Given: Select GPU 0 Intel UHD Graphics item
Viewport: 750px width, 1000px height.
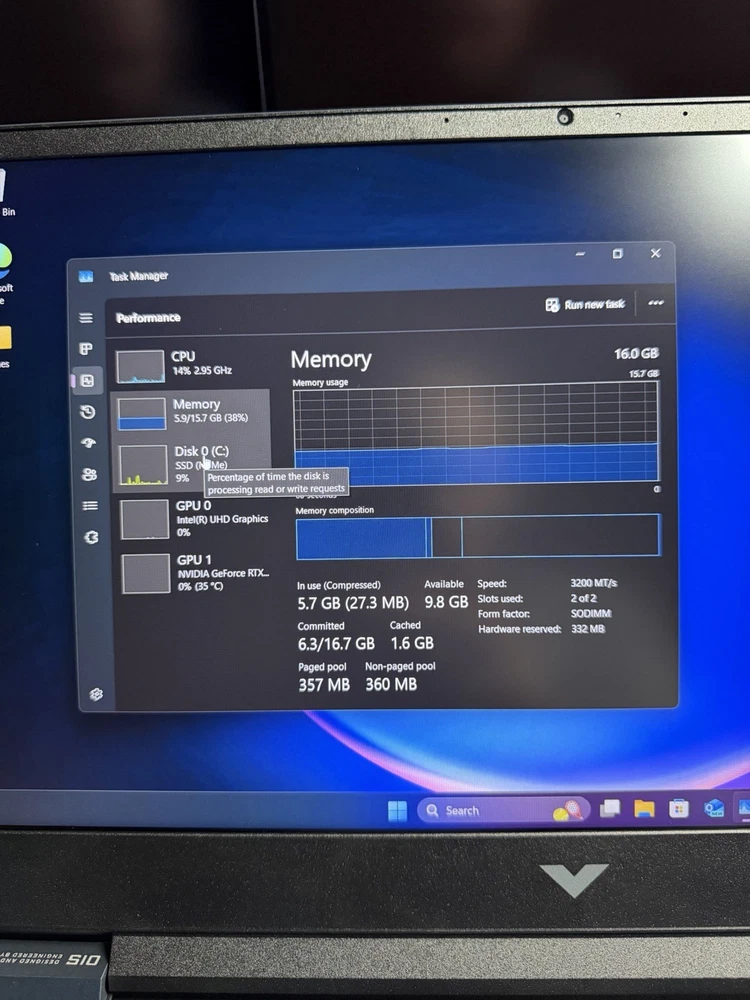Looking at the screenshot, I should tap(195, 518).
